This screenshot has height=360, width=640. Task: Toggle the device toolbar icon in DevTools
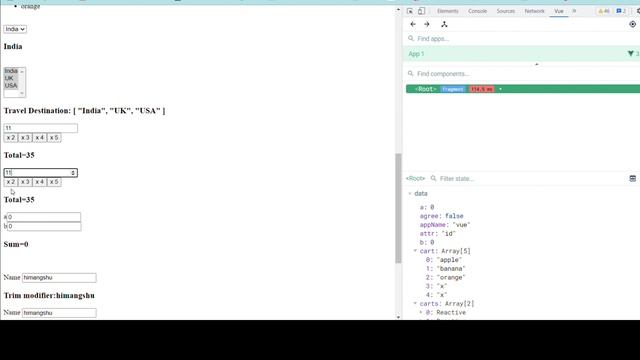[x=421, y=11]
